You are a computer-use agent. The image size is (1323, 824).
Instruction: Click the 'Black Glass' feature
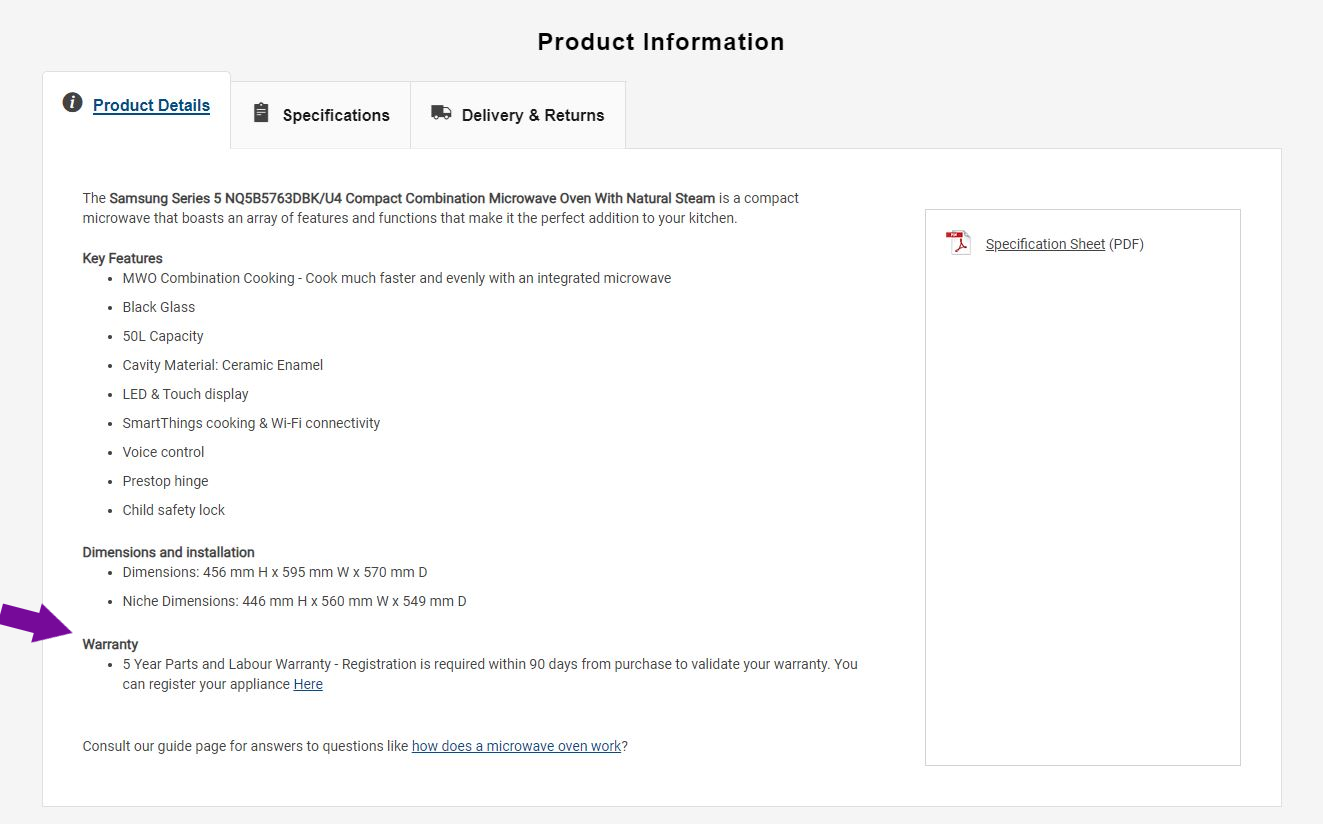(159, 307)
